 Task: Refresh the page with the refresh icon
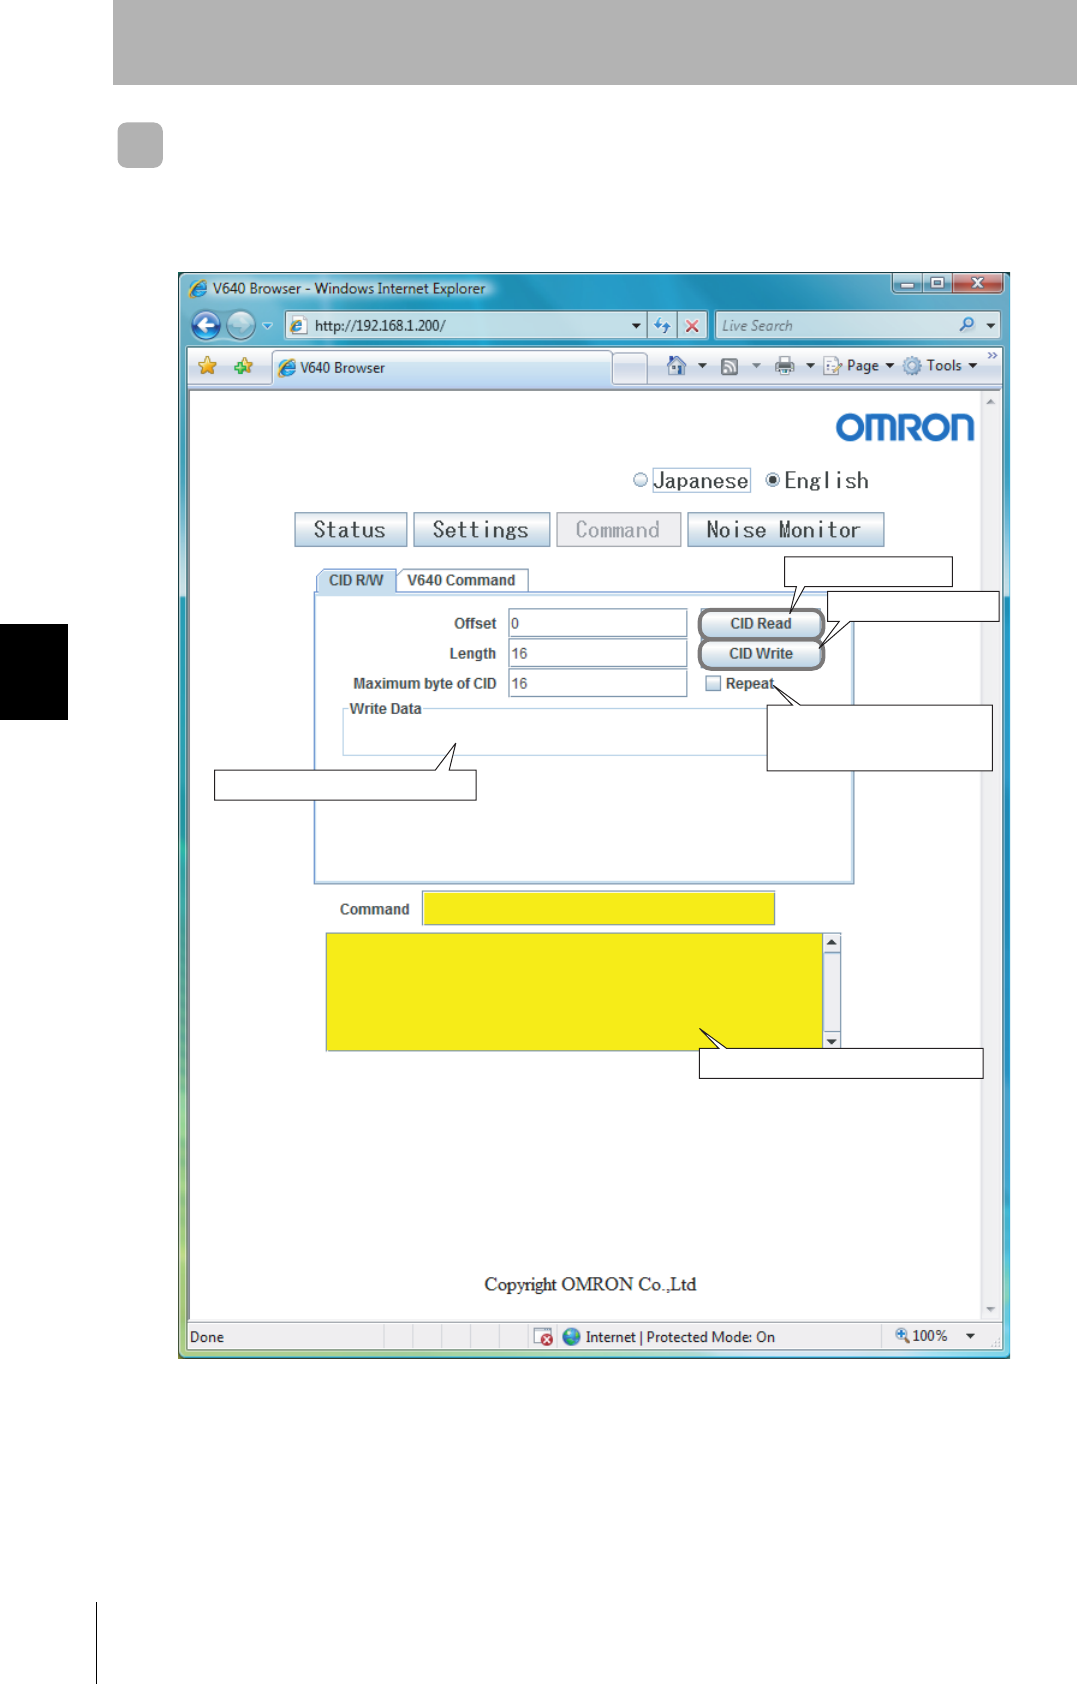[x=662, y=325]
